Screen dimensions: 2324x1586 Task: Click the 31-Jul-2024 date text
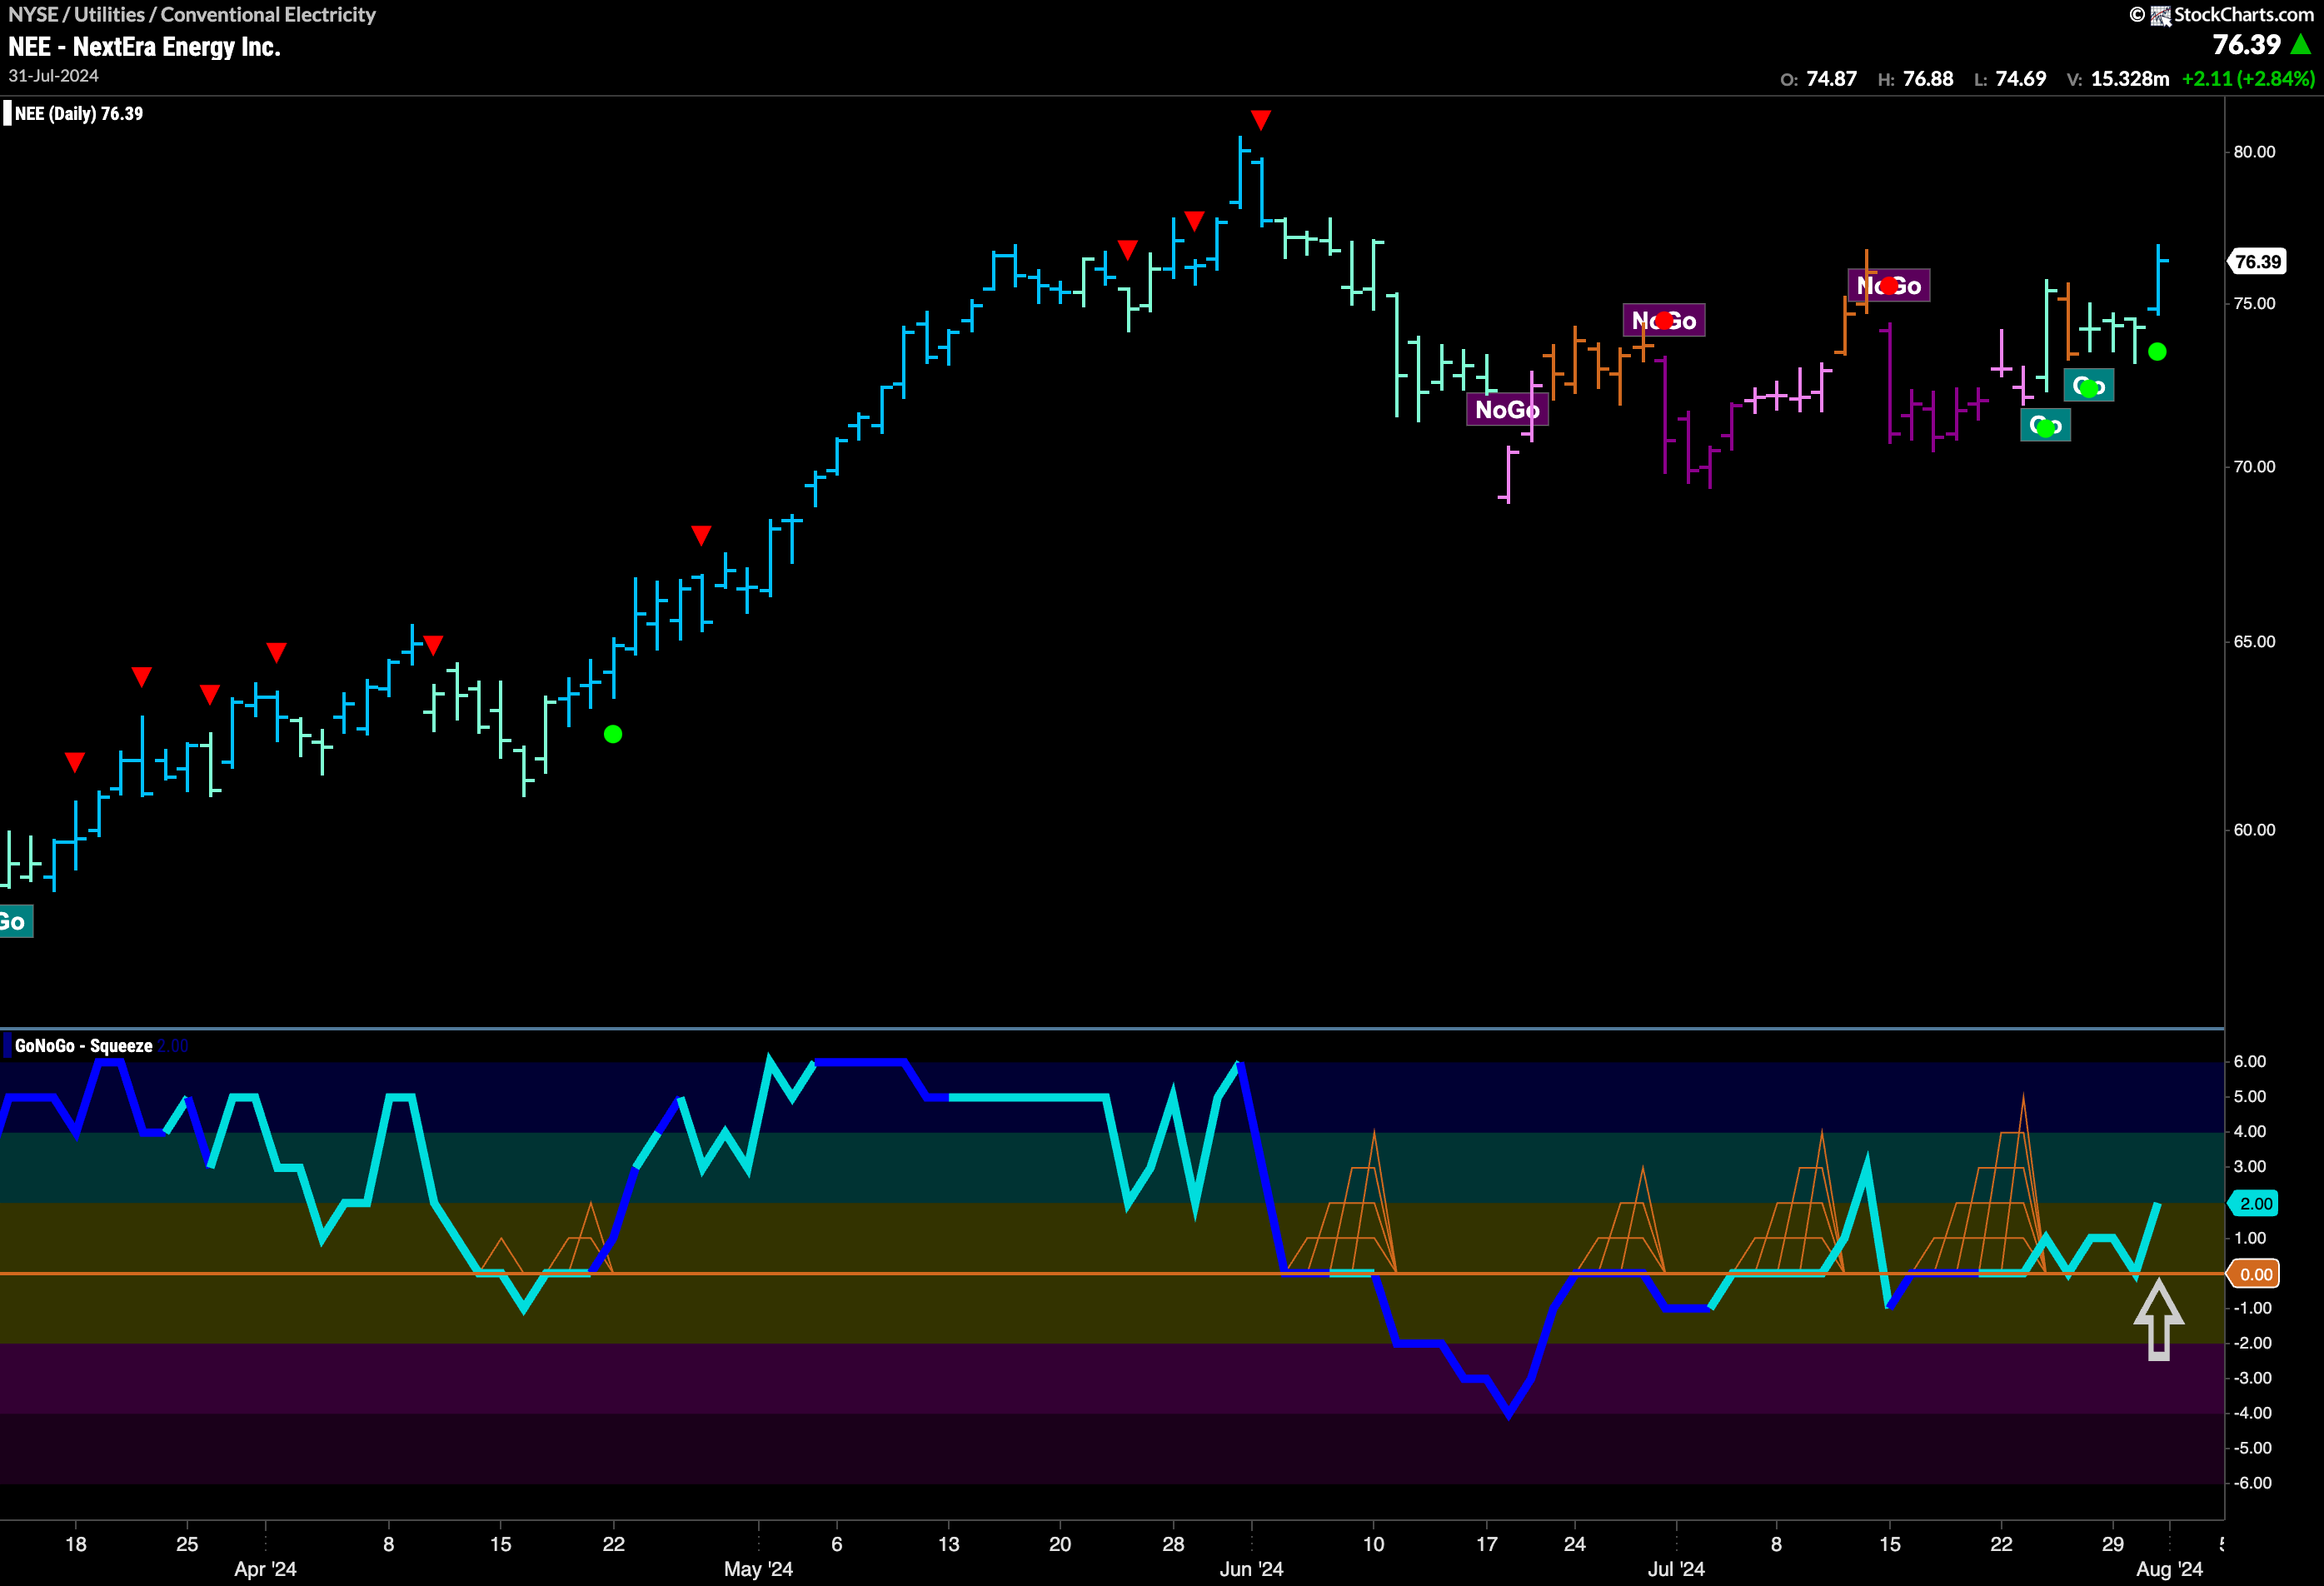[x=53, y=76]
